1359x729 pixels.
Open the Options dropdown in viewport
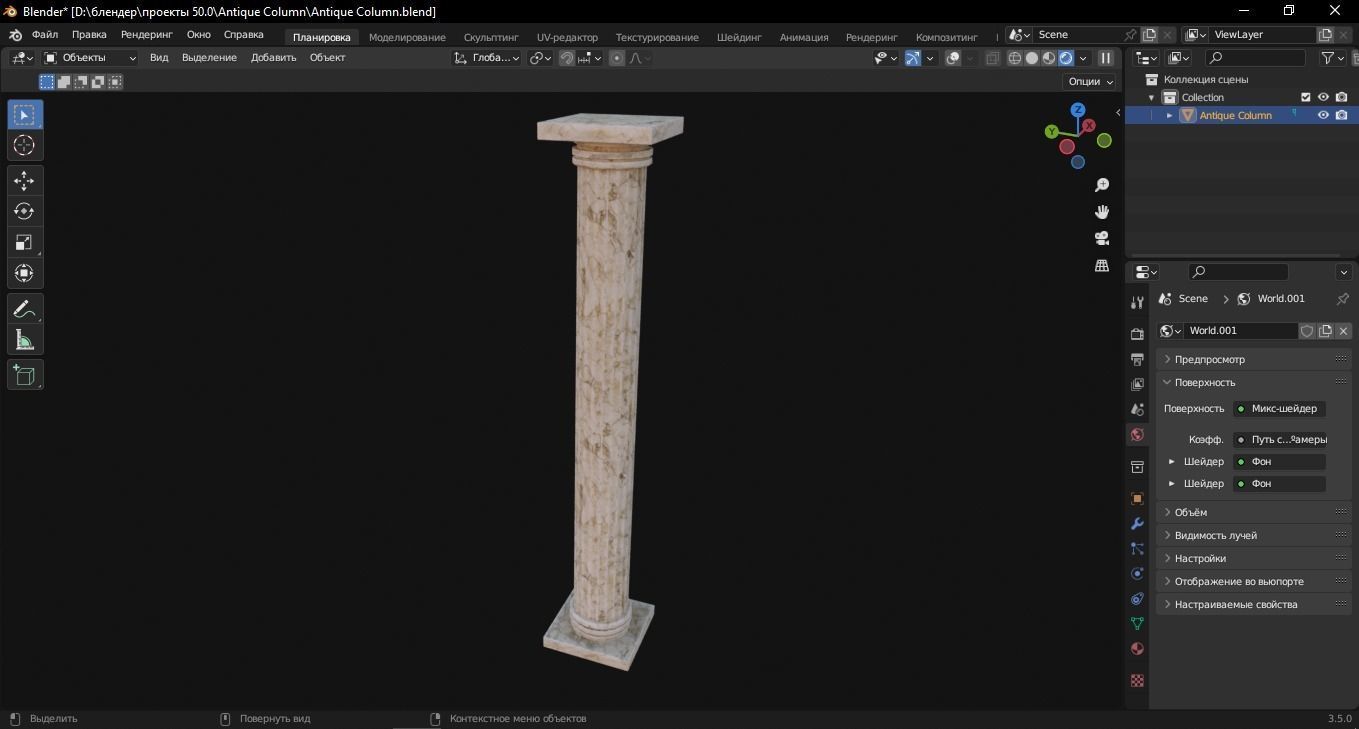[x=1091, y=82]
